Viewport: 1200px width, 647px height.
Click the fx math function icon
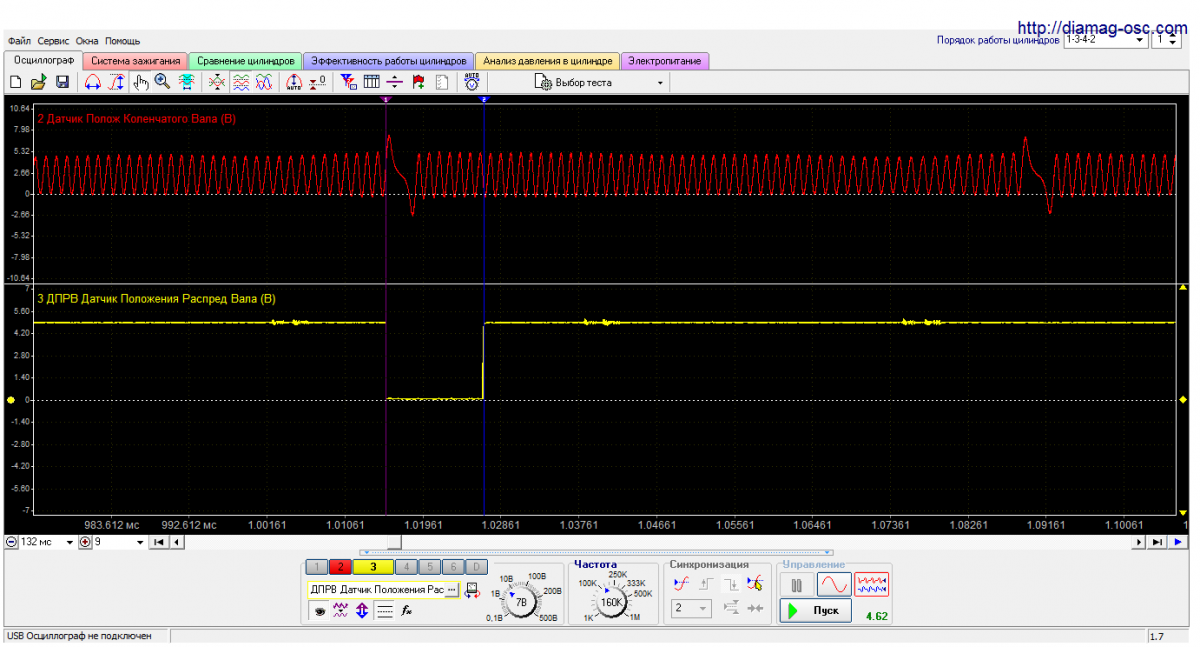click(407, 611)
